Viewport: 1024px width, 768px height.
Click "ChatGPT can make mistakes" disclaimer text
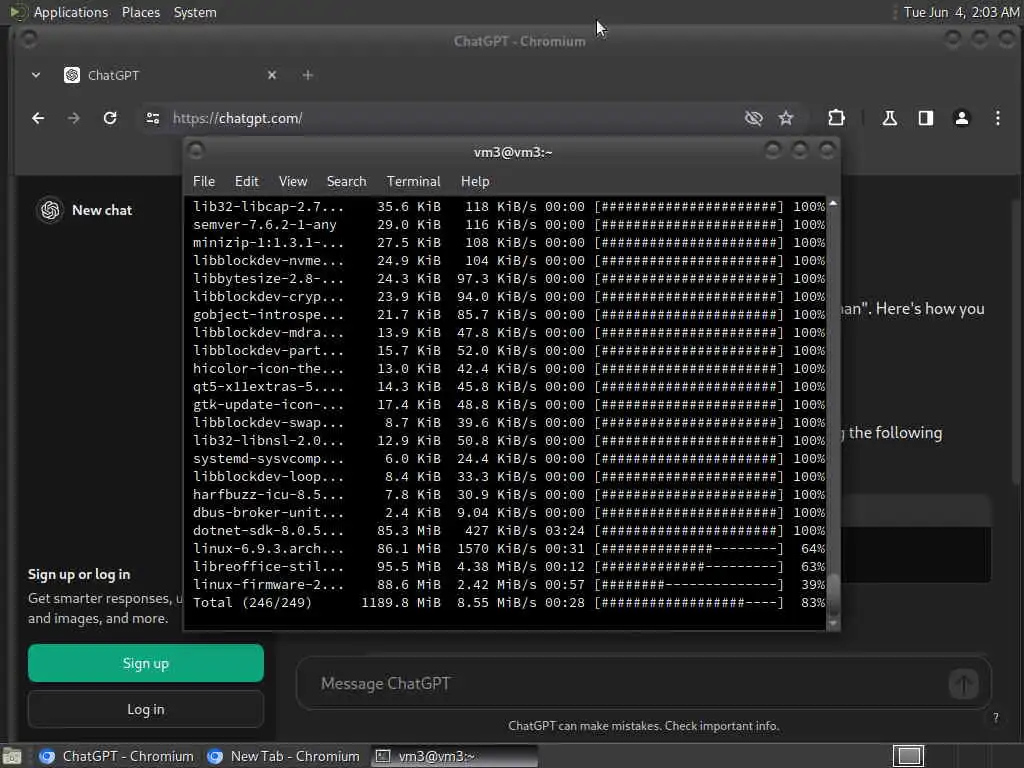(643, 726)
